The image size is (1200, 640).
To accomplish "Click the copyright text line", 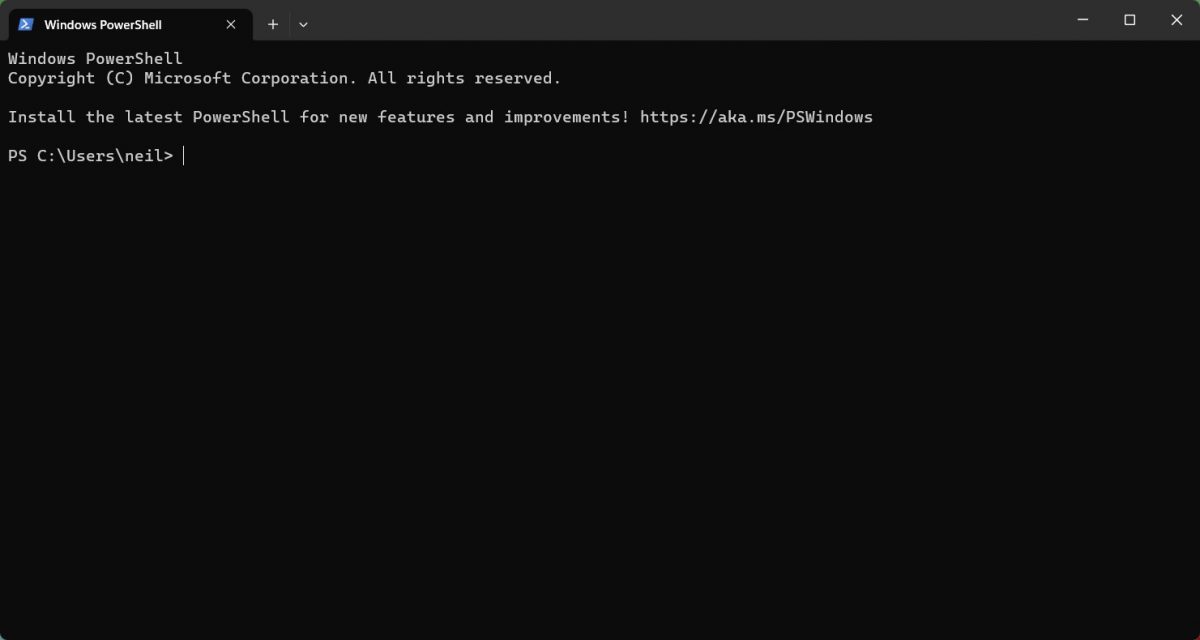I will (x=283, y=78).
